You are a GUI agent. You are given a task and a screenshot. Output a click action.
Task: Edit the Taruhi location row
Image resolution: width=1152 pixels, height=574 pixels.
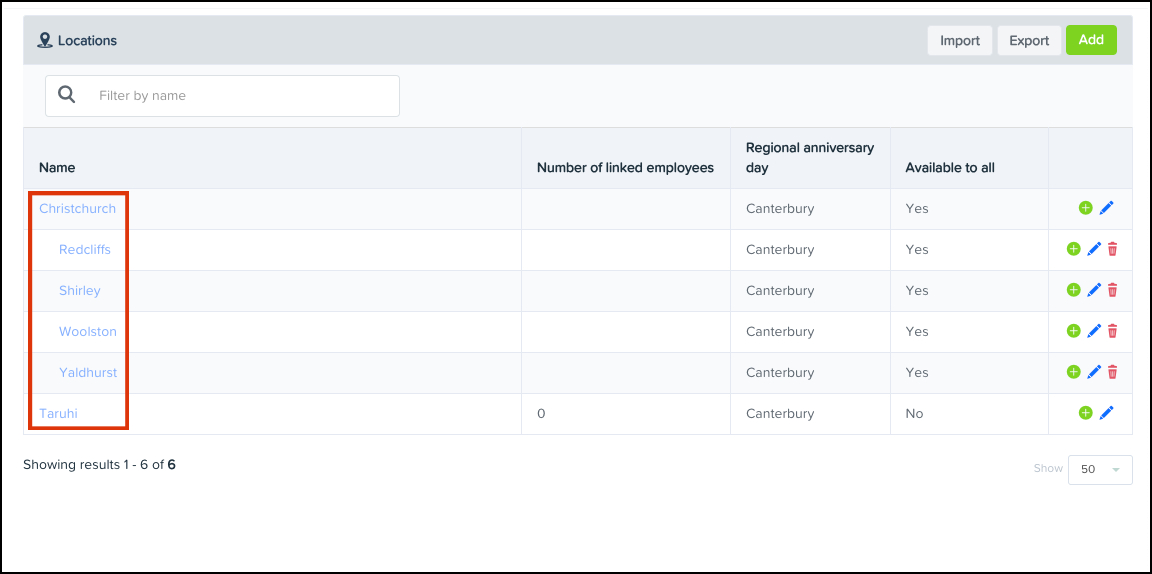(1106, 413)
